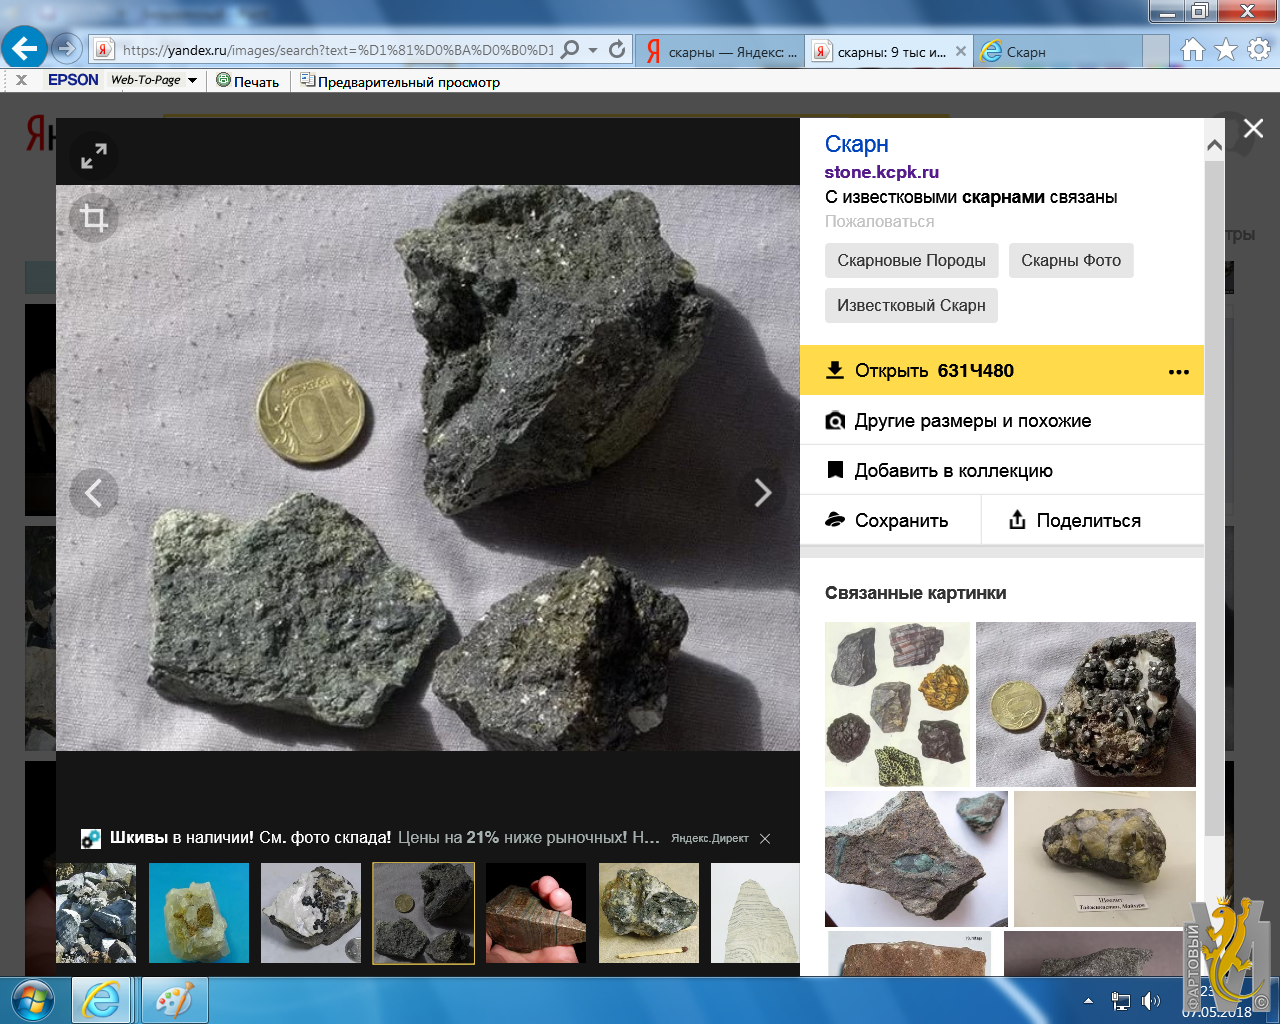Show hidden tray icons arrow
1280x1024 pixels.
1088,1000
